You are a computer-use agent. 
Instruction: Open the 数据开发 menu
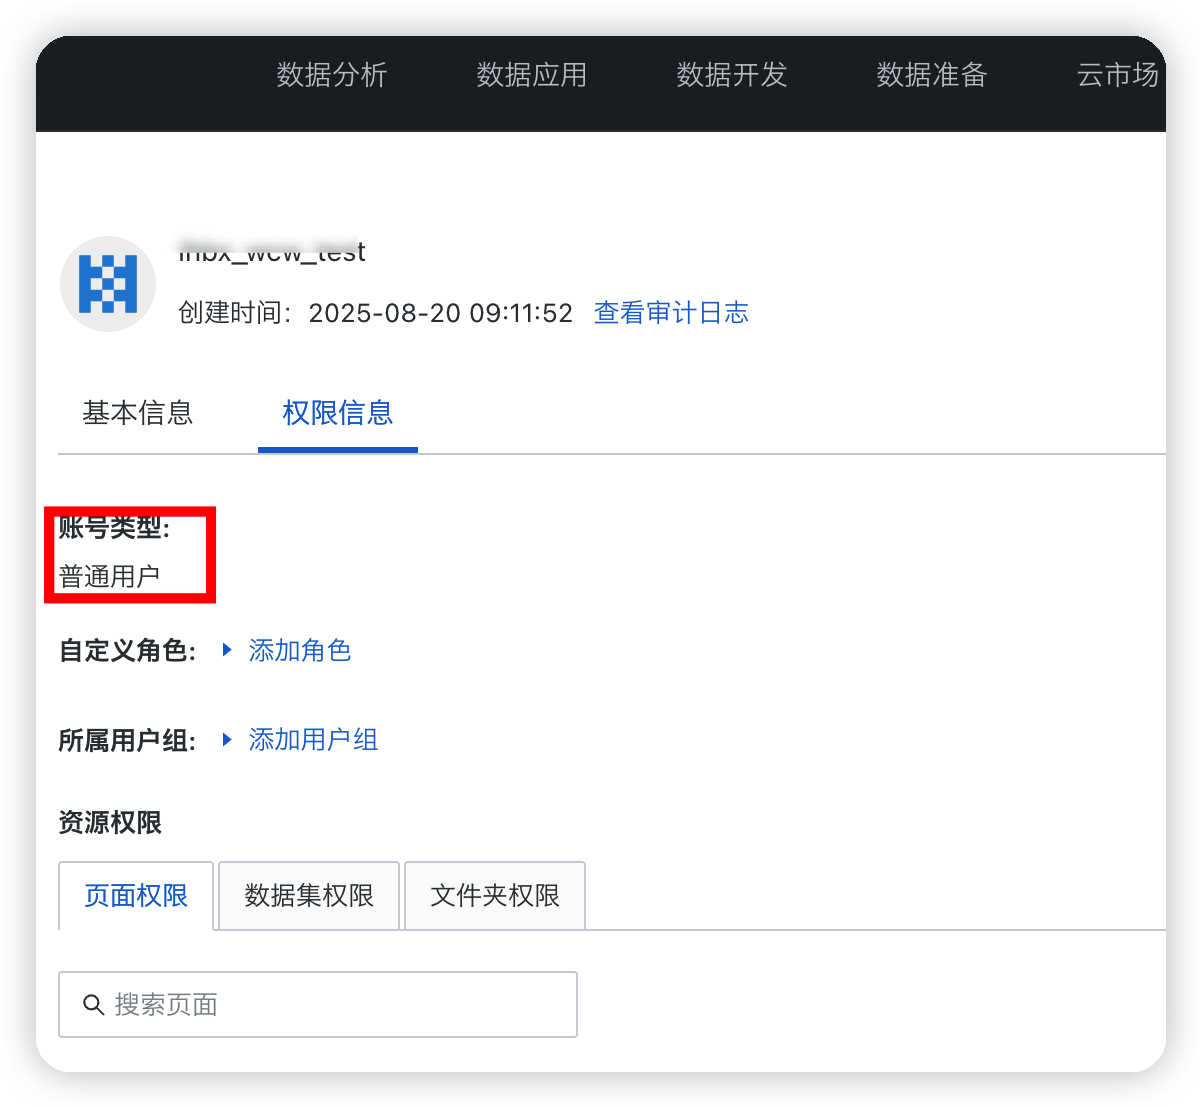(732, 75)
